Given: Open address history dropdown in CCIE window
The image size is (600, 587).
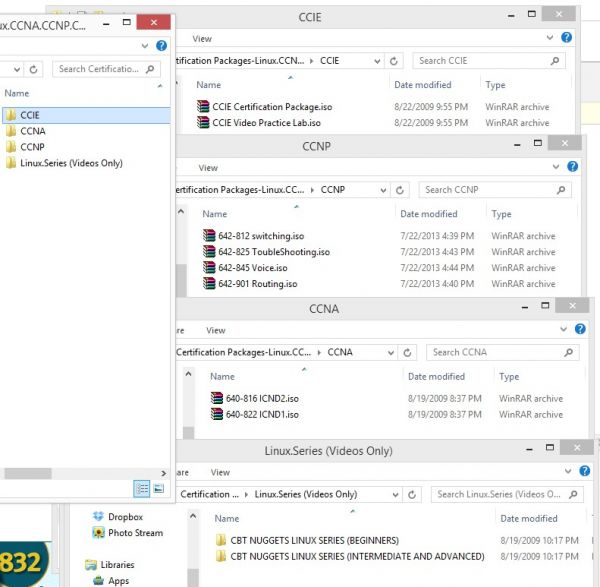Looking at the screenshot, I should 377,61.
